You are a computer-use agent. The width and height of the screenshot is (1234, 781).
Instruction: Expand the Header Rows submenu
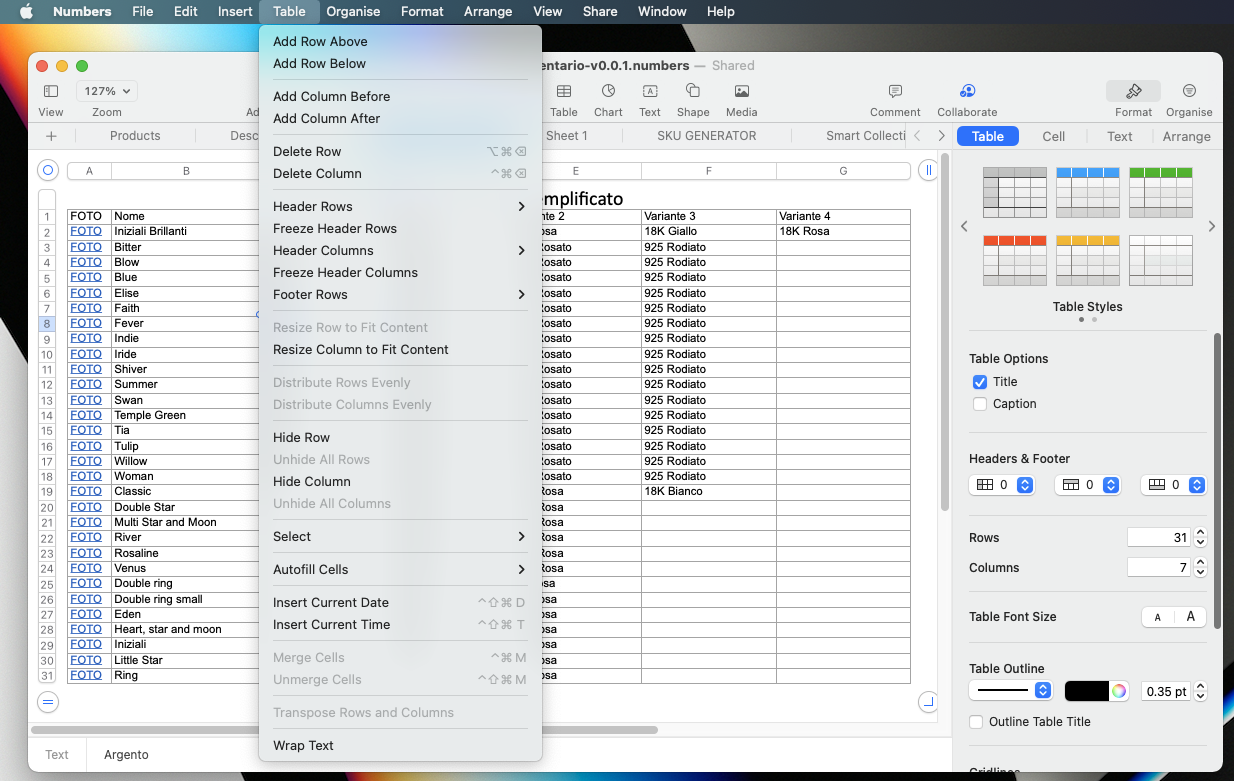click(400, 207)
